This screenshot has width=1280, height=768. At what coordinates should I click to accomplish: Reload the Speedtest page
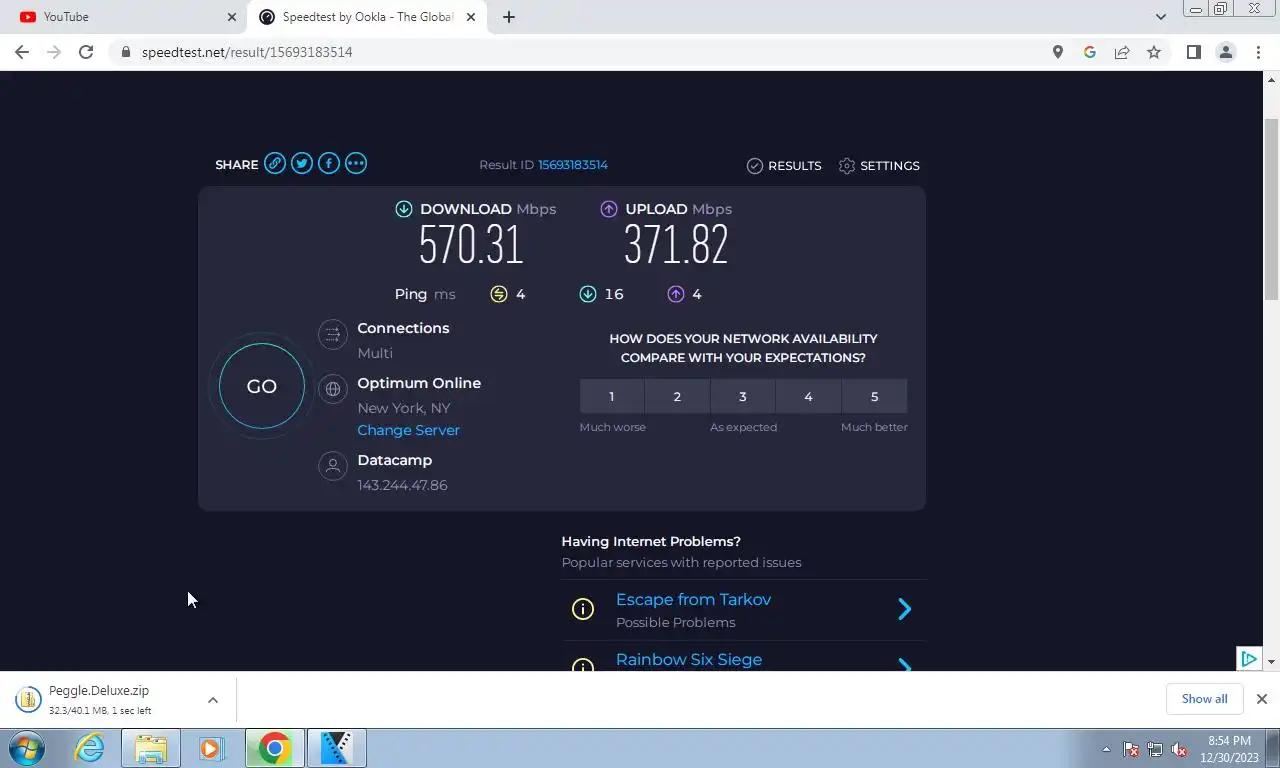click(x=86, y=52)
